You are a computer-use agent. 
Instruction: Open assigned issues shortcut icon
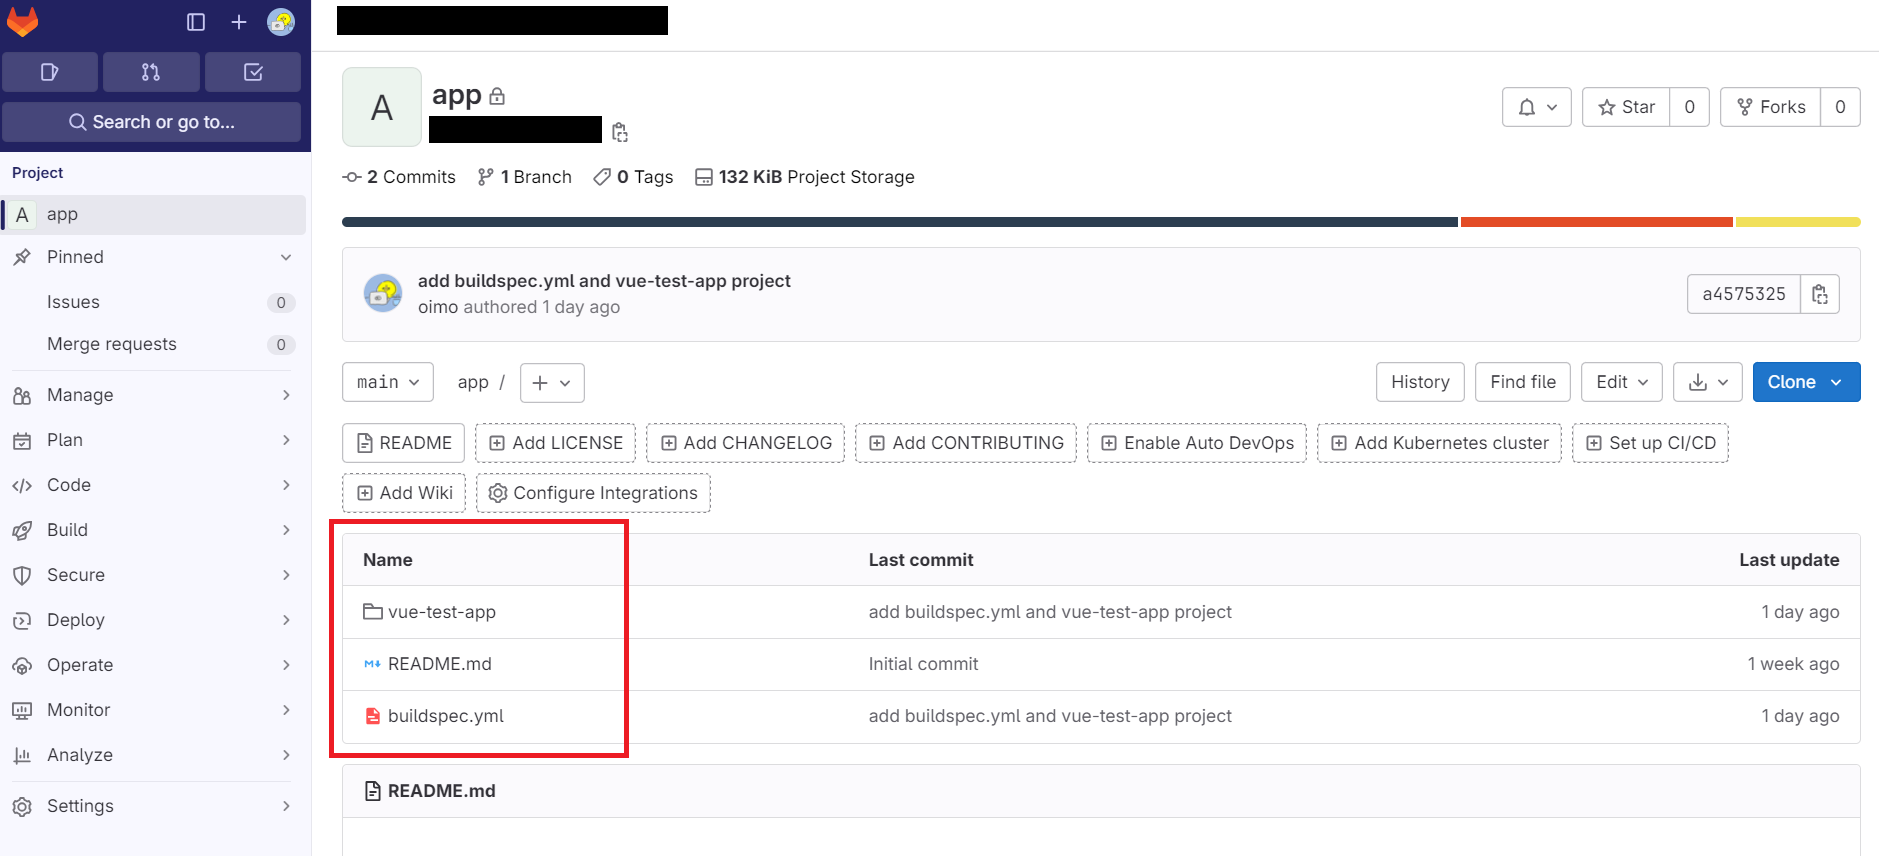pos(50,72)
